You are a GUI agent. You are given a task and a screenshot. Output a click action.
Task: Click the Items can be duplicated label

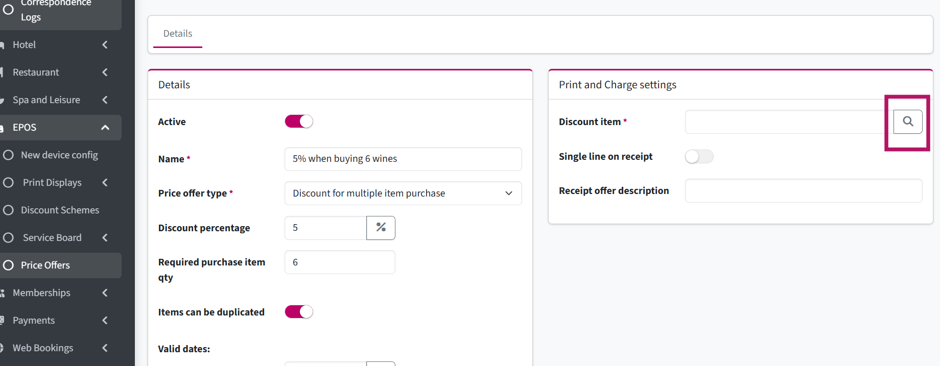pos(211,311)
